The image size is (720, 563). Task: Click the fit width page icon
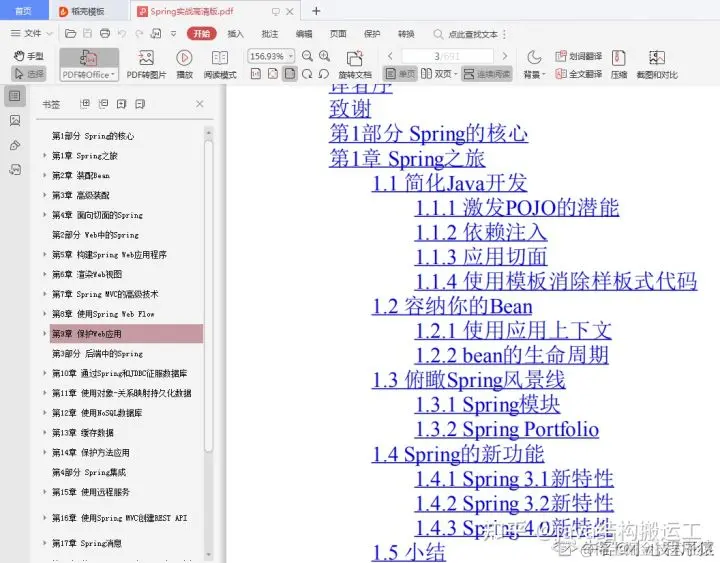click(x=273, y=74)
